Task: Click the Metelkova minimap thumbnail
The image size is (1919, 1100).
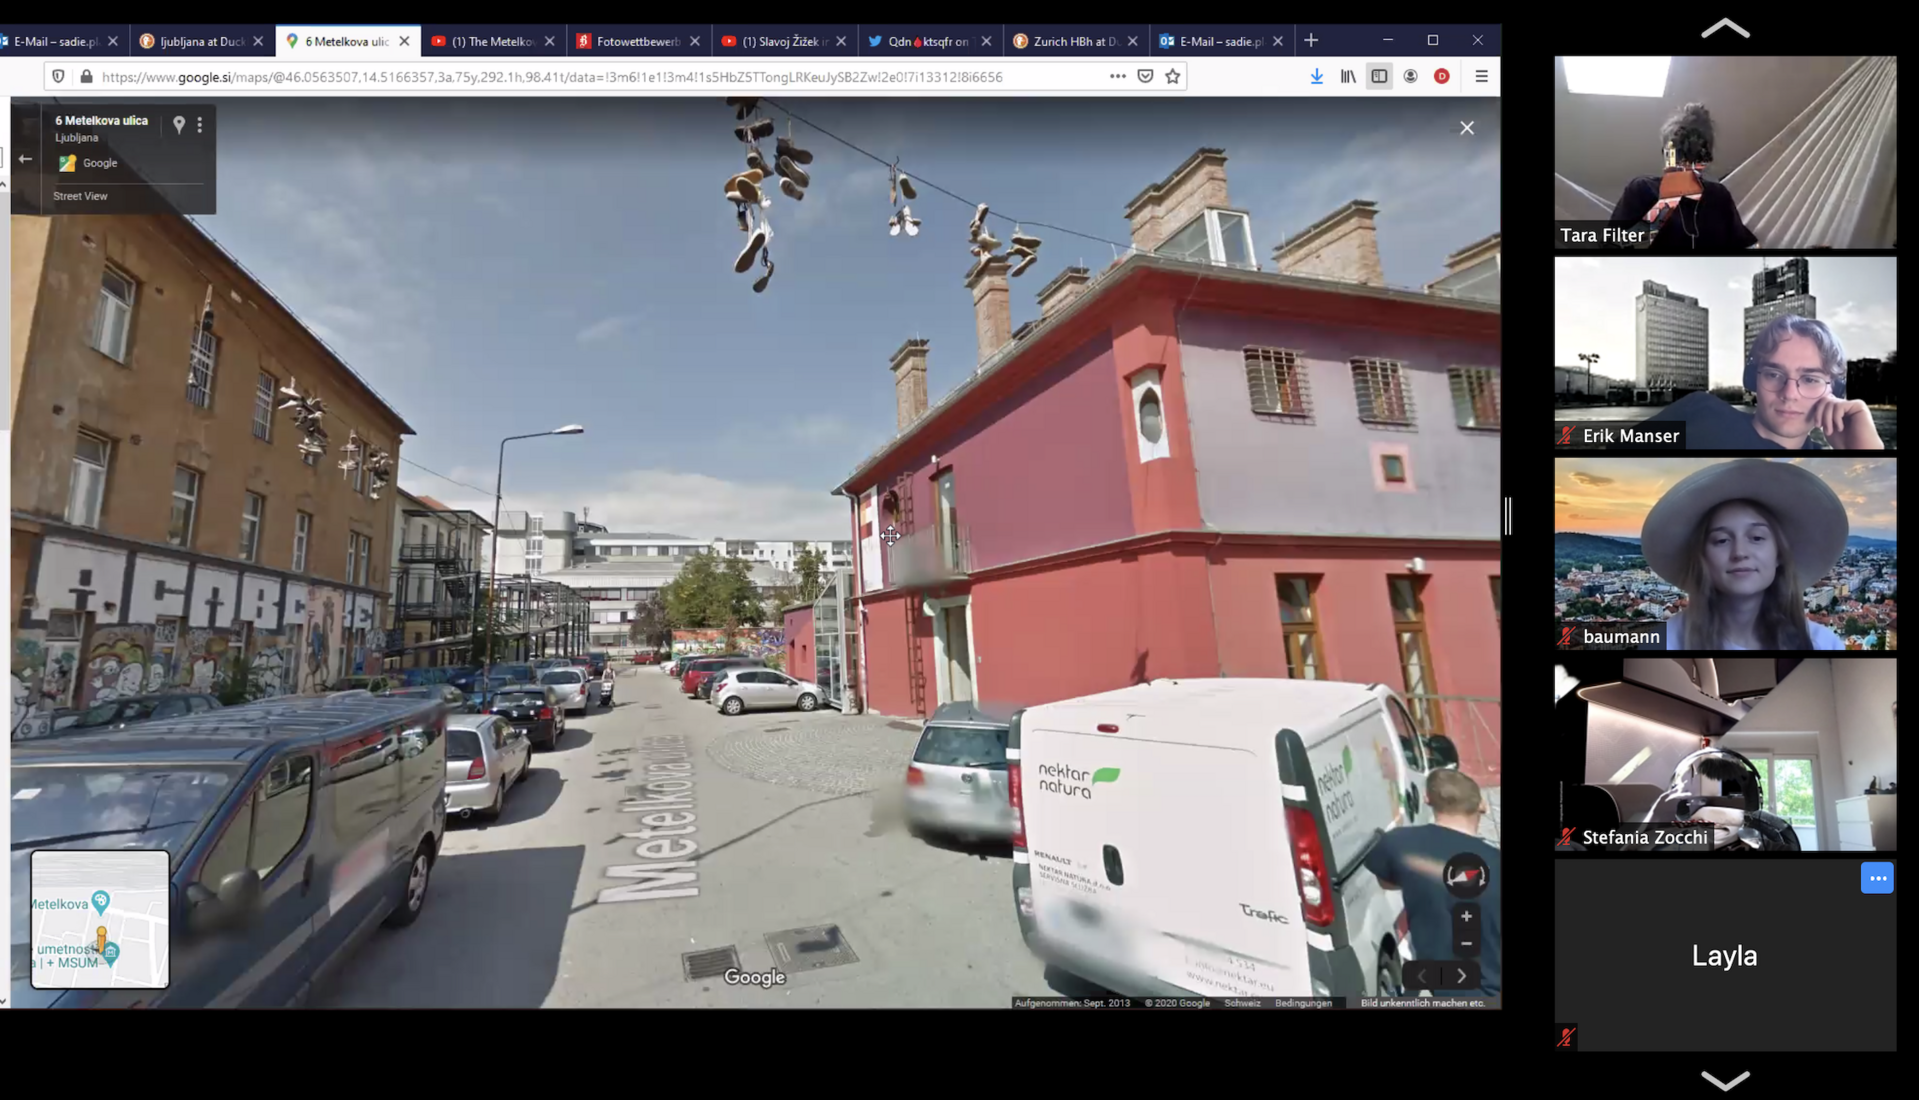Action: [x=100, y=919]
